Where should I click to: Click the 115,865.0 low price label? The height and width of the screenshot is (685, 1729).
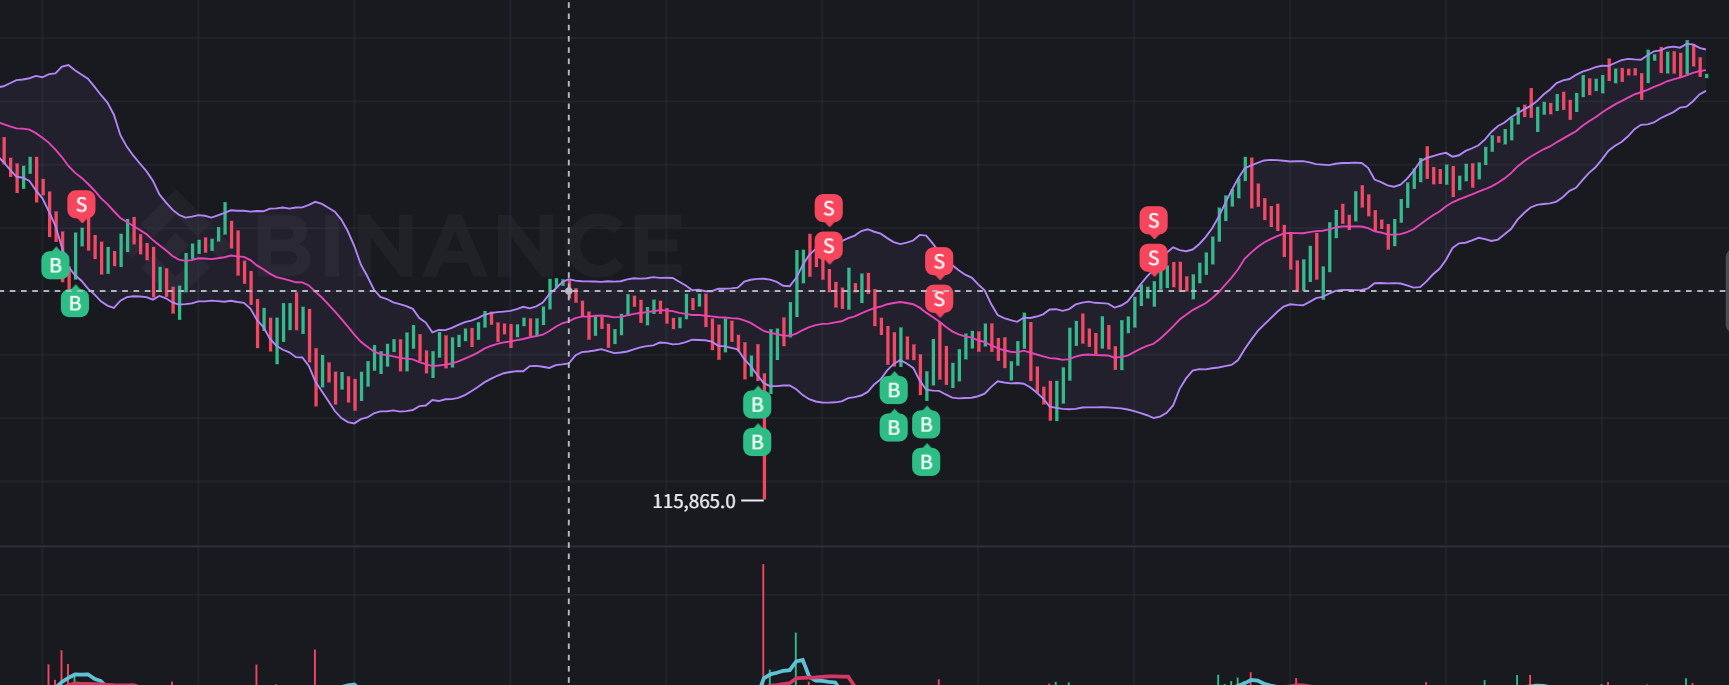693,501
